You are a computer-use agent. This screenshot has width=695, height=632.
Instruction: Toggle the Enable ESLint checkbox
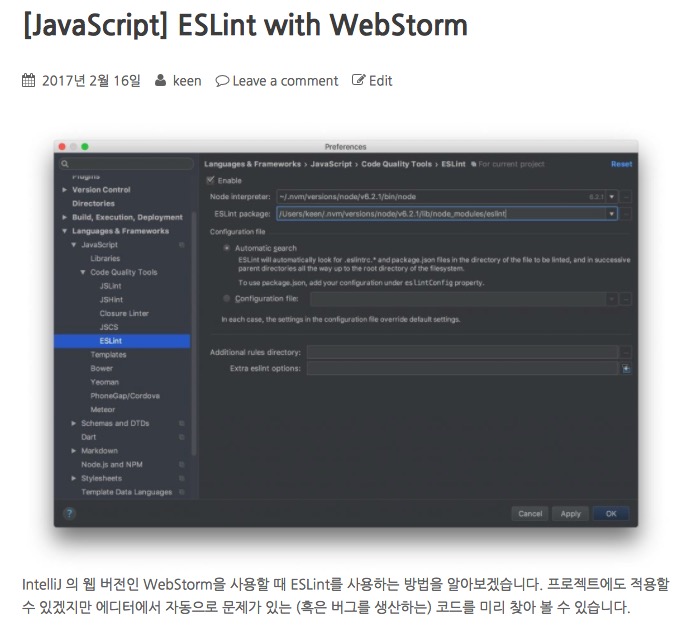[x=211, y=180]
